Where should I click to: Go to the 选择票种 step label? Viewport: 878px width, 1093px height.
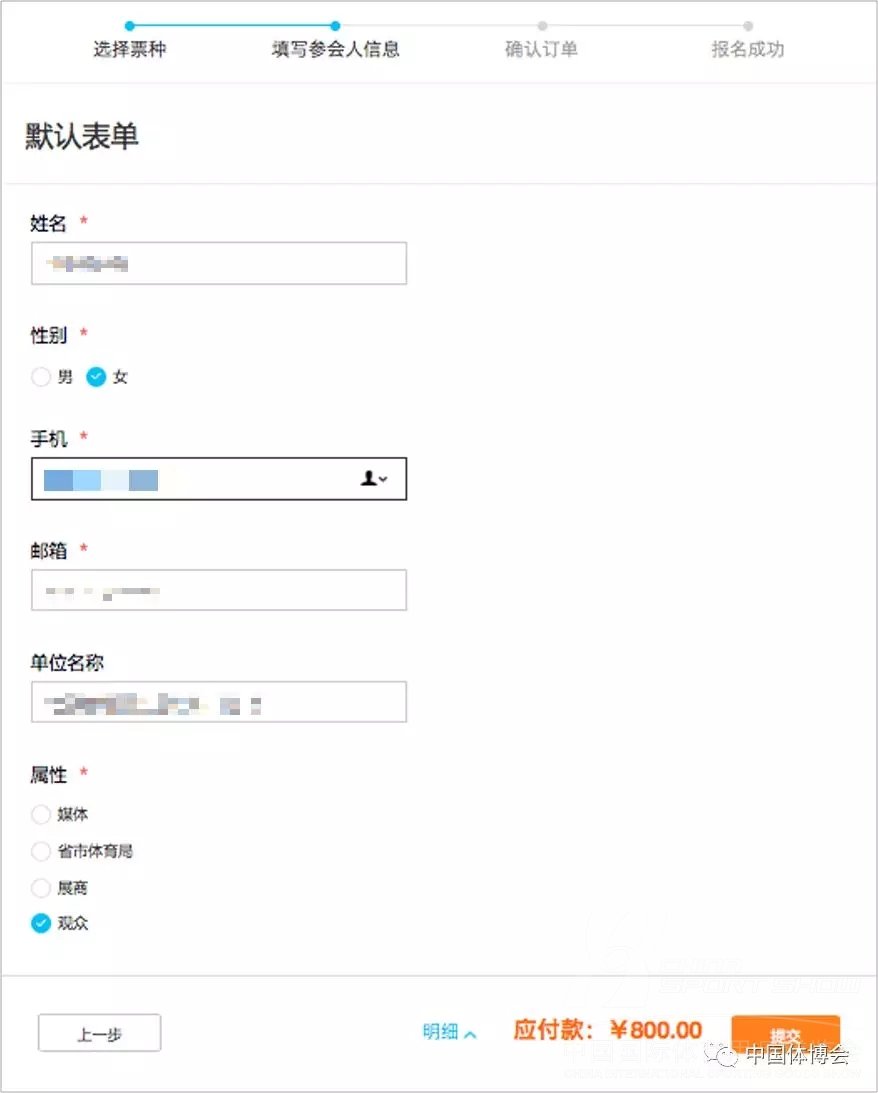tap(130, 49)
